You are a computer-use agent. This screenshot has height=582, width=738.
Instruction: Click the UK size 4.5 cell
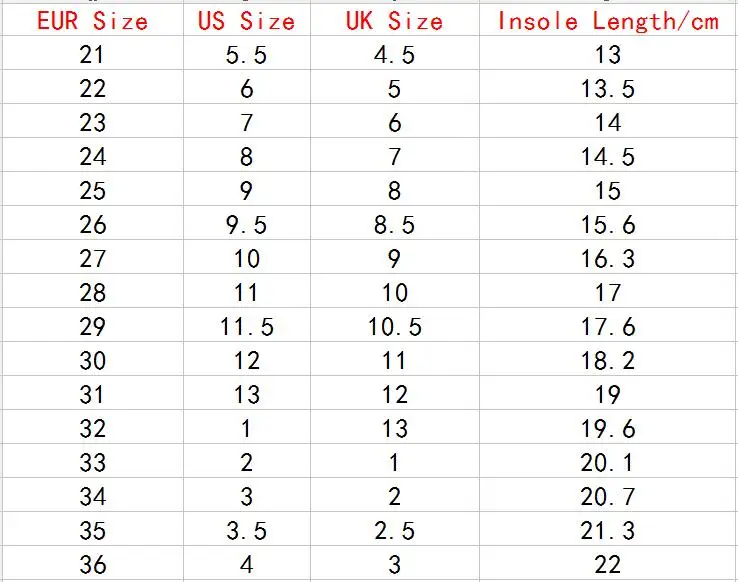395,53
